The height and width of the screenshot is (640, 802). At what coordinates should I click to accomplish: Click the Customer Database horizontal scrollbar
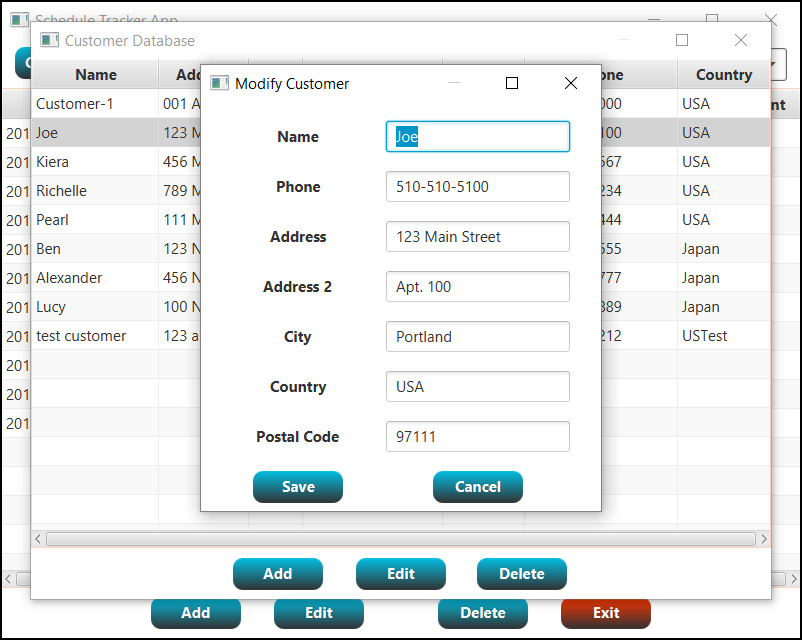click(400, 539)
